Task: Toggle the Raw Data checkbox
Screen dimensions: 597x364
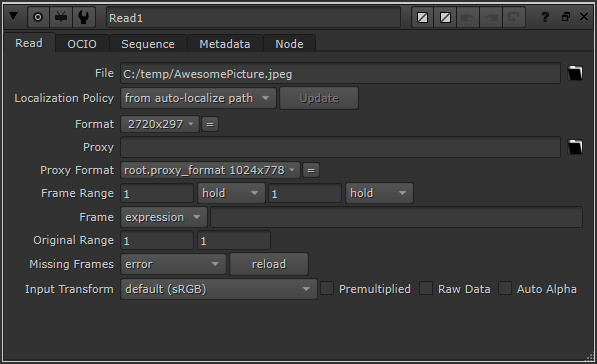Action: click(x=426, y=288)
